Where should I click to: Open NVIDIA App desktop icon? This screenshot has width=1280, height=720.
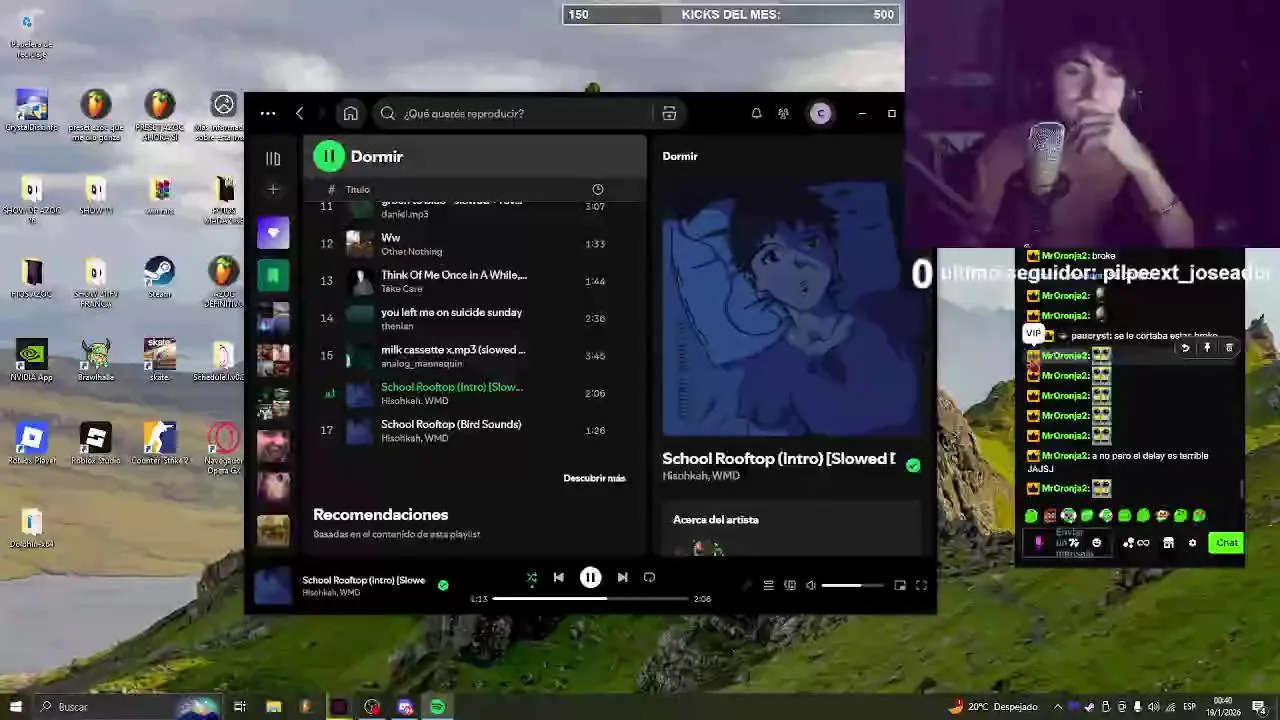31,361
